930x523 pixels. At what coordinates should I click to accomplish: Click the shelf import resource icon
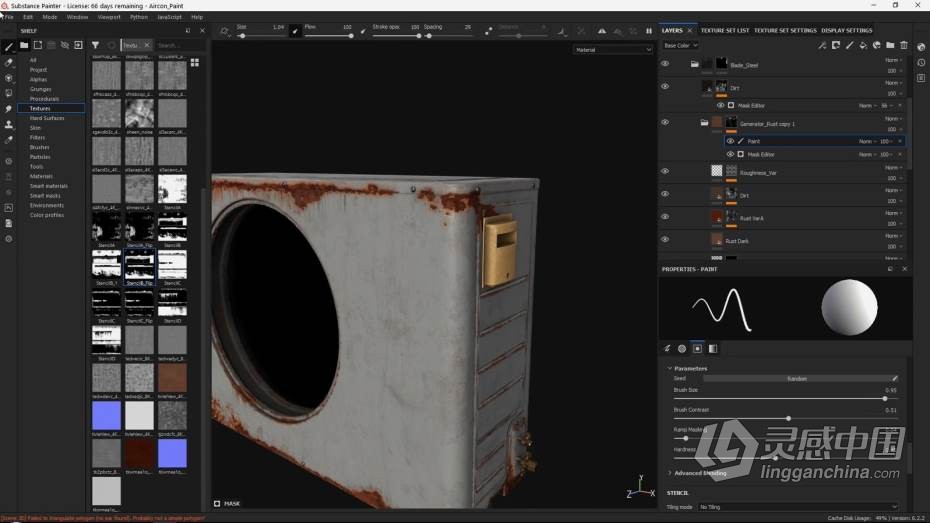(78, 45)
